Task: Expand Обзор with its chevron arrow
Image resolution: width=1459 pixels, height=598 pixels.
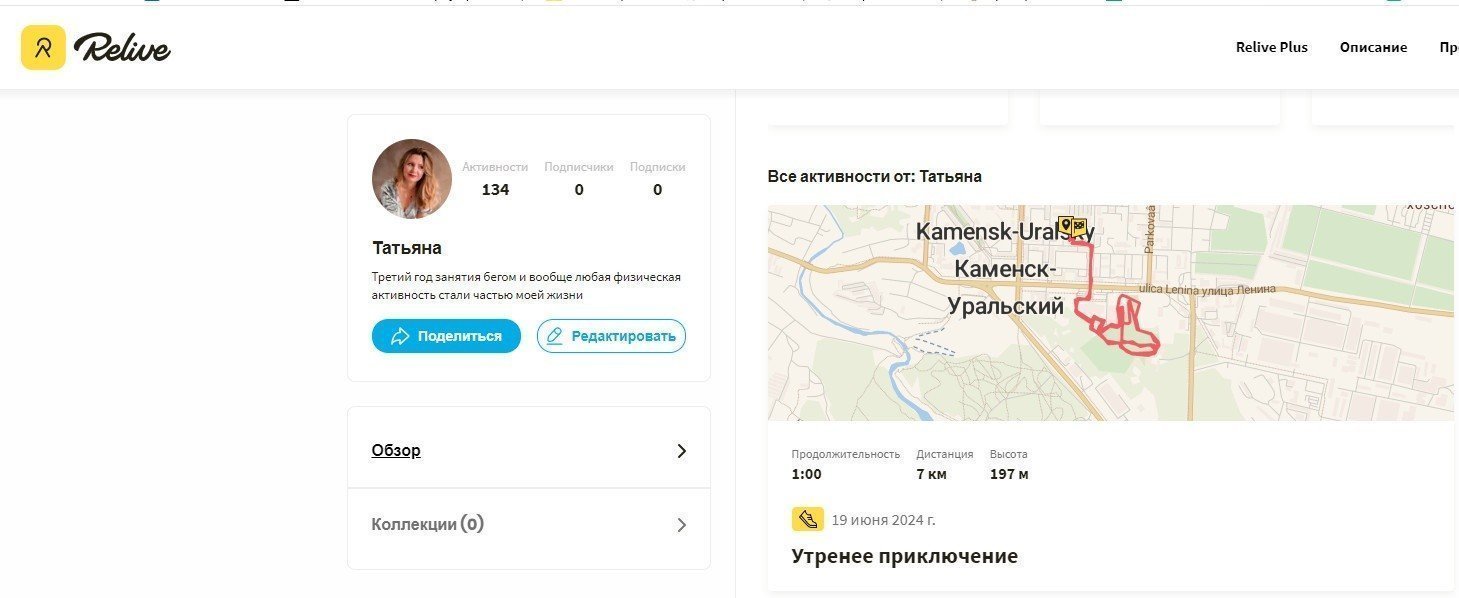Action: pyautogui.click(x=682, y=451)
